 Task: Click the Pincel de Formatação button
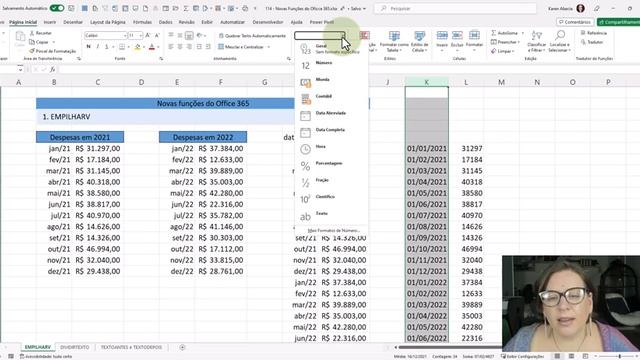53,51
